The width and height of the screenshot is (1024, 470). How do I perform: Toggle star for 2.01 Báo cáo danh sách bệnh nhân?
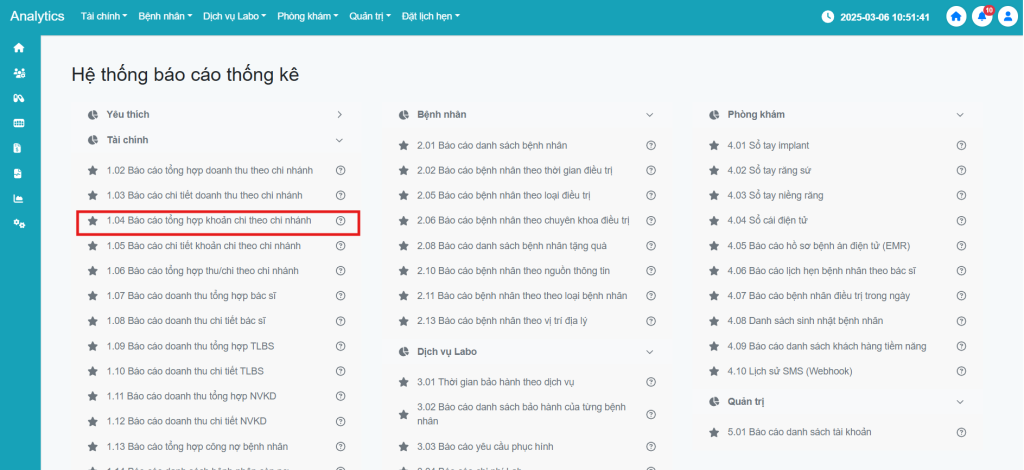pyautogui.click(x=404, y=145)
